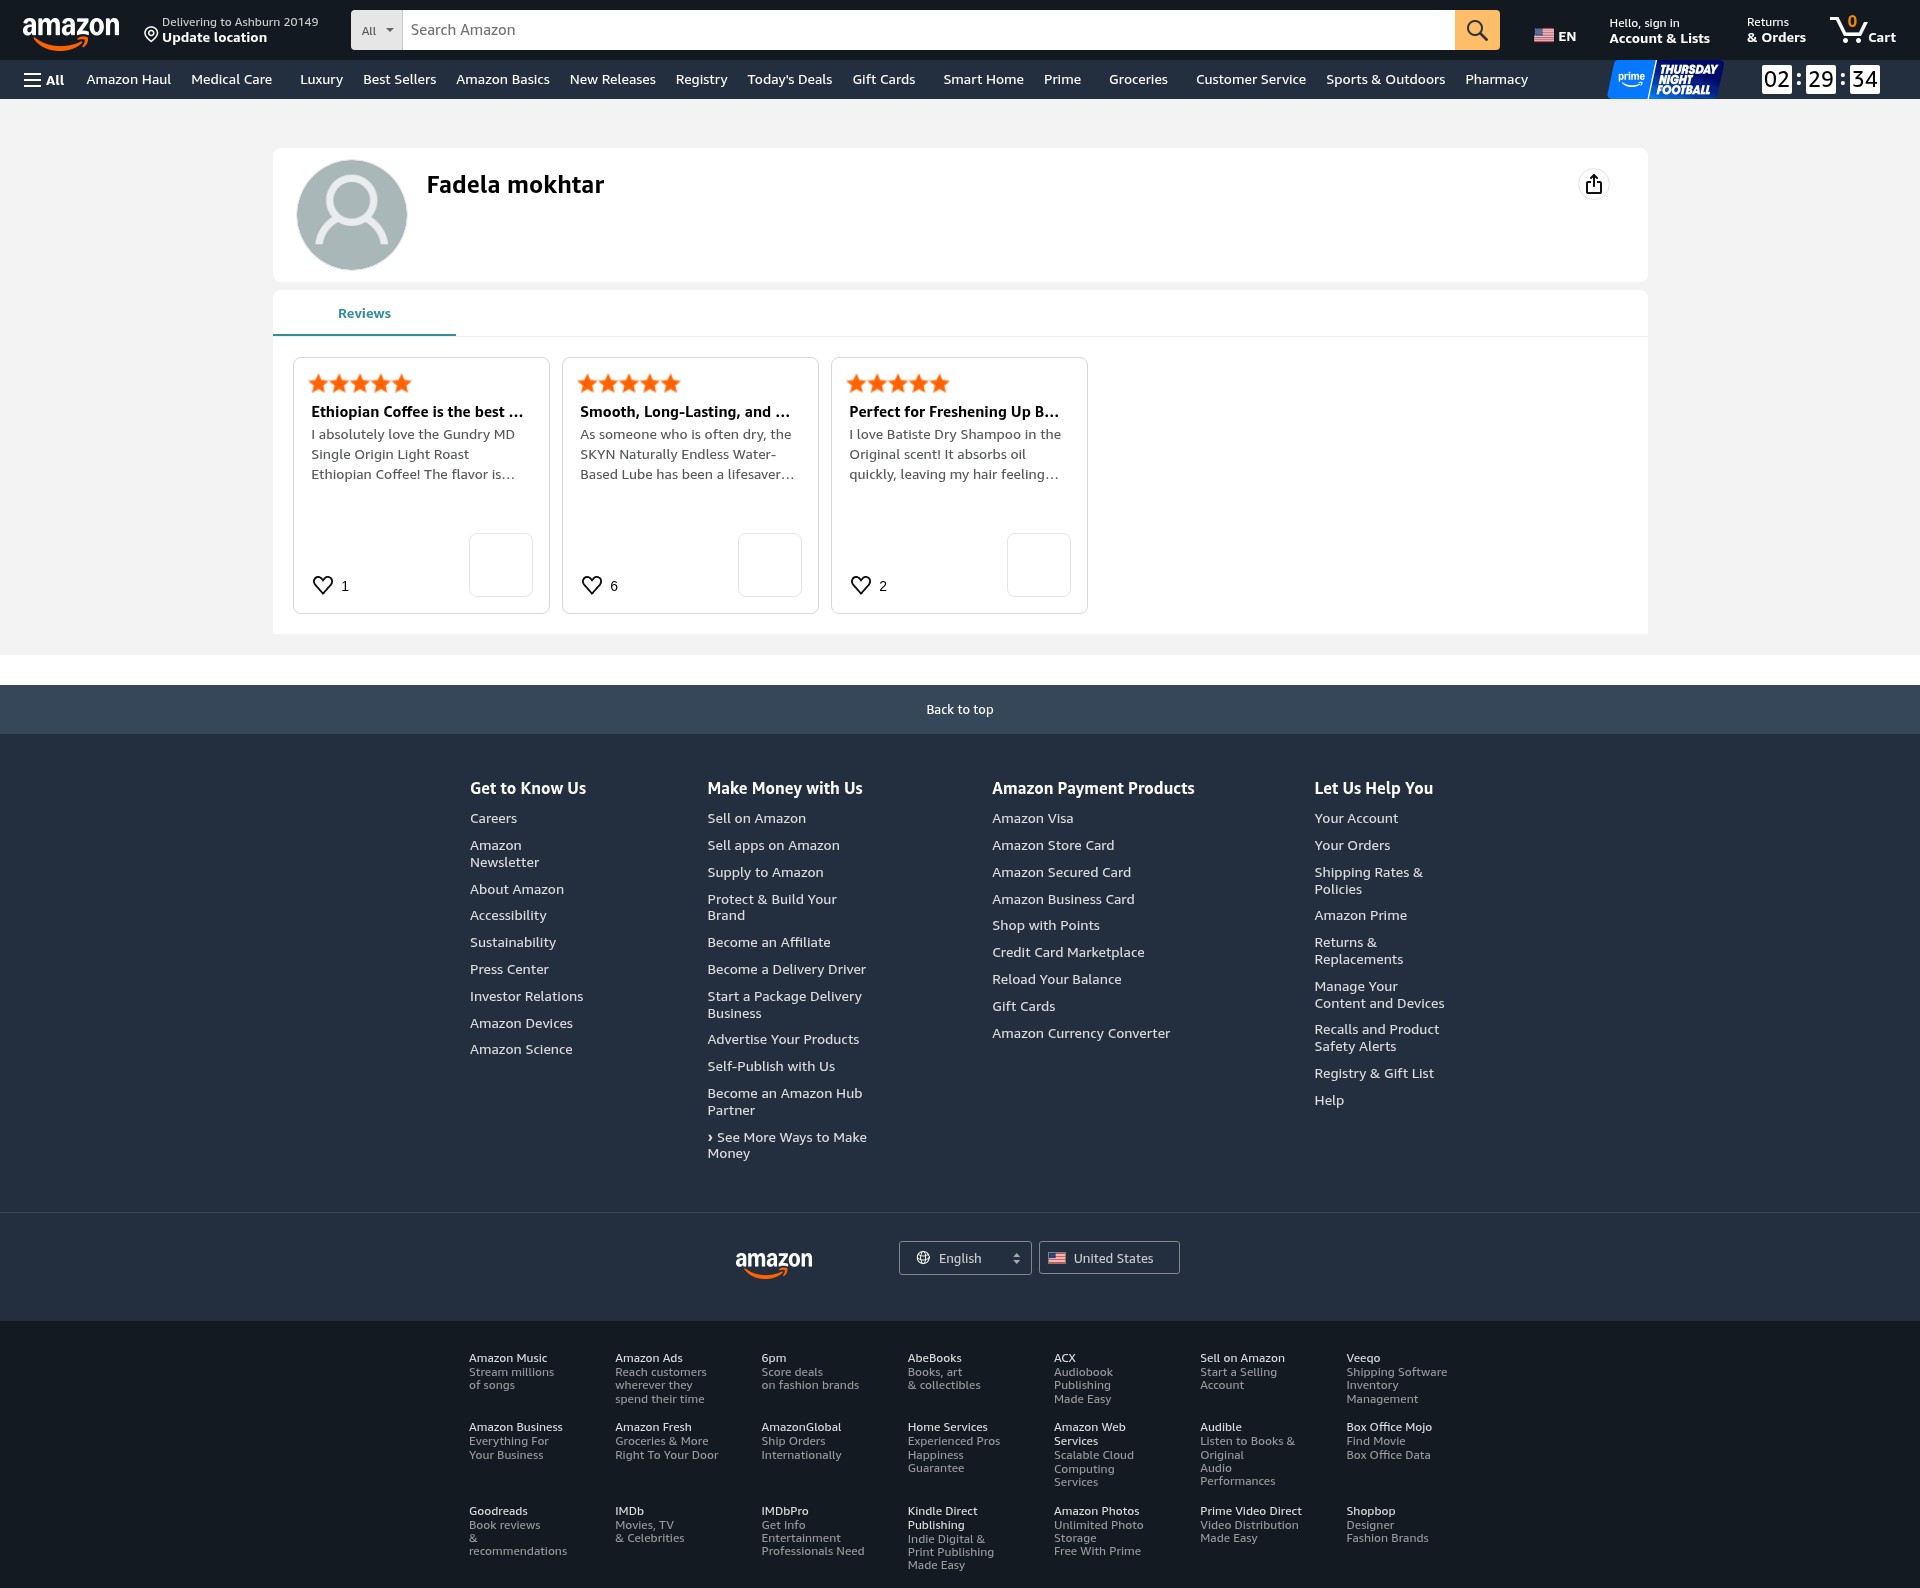The height and width of the screenshot is (1588, 1920).
Task: Click the Prime Thursday Night Football banner
Action: 1665,79
